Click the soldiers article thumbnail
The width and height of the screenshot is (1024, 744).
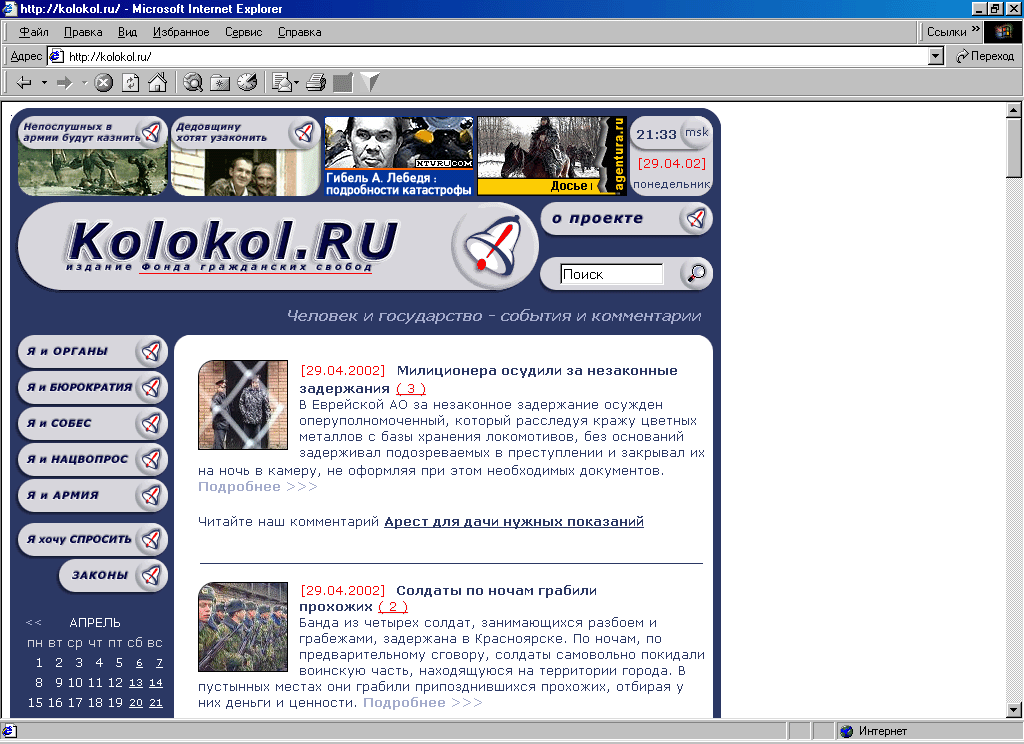[x=243, y=627]
